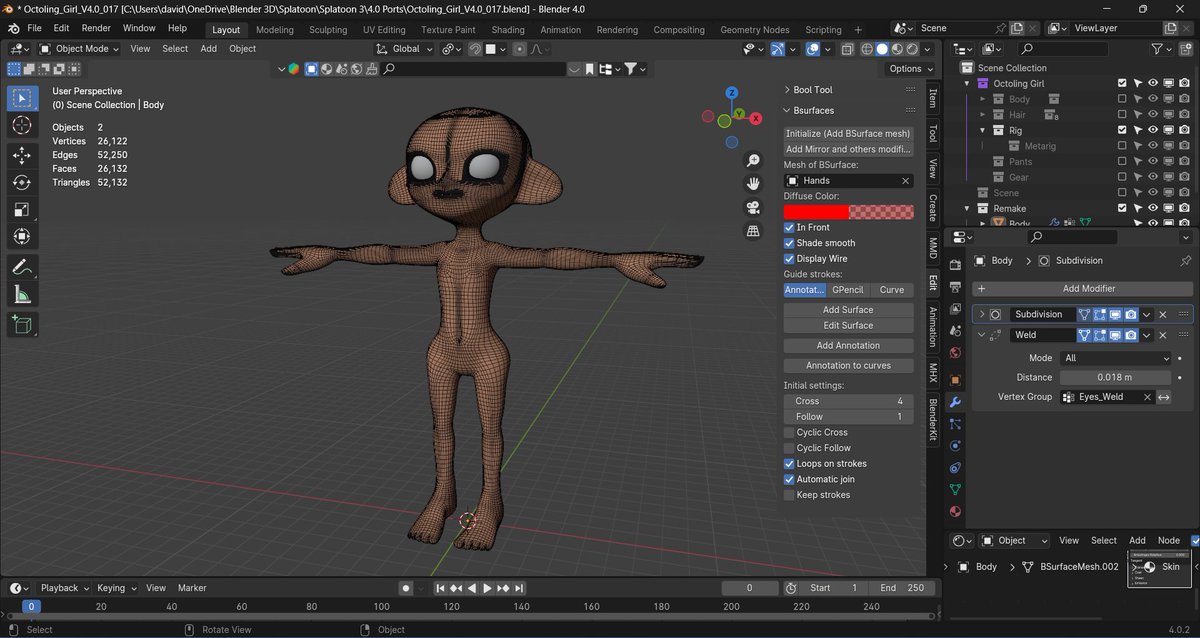Screen dimensions: 1200x638
Task: Select the Move tool
Action: 22,155
